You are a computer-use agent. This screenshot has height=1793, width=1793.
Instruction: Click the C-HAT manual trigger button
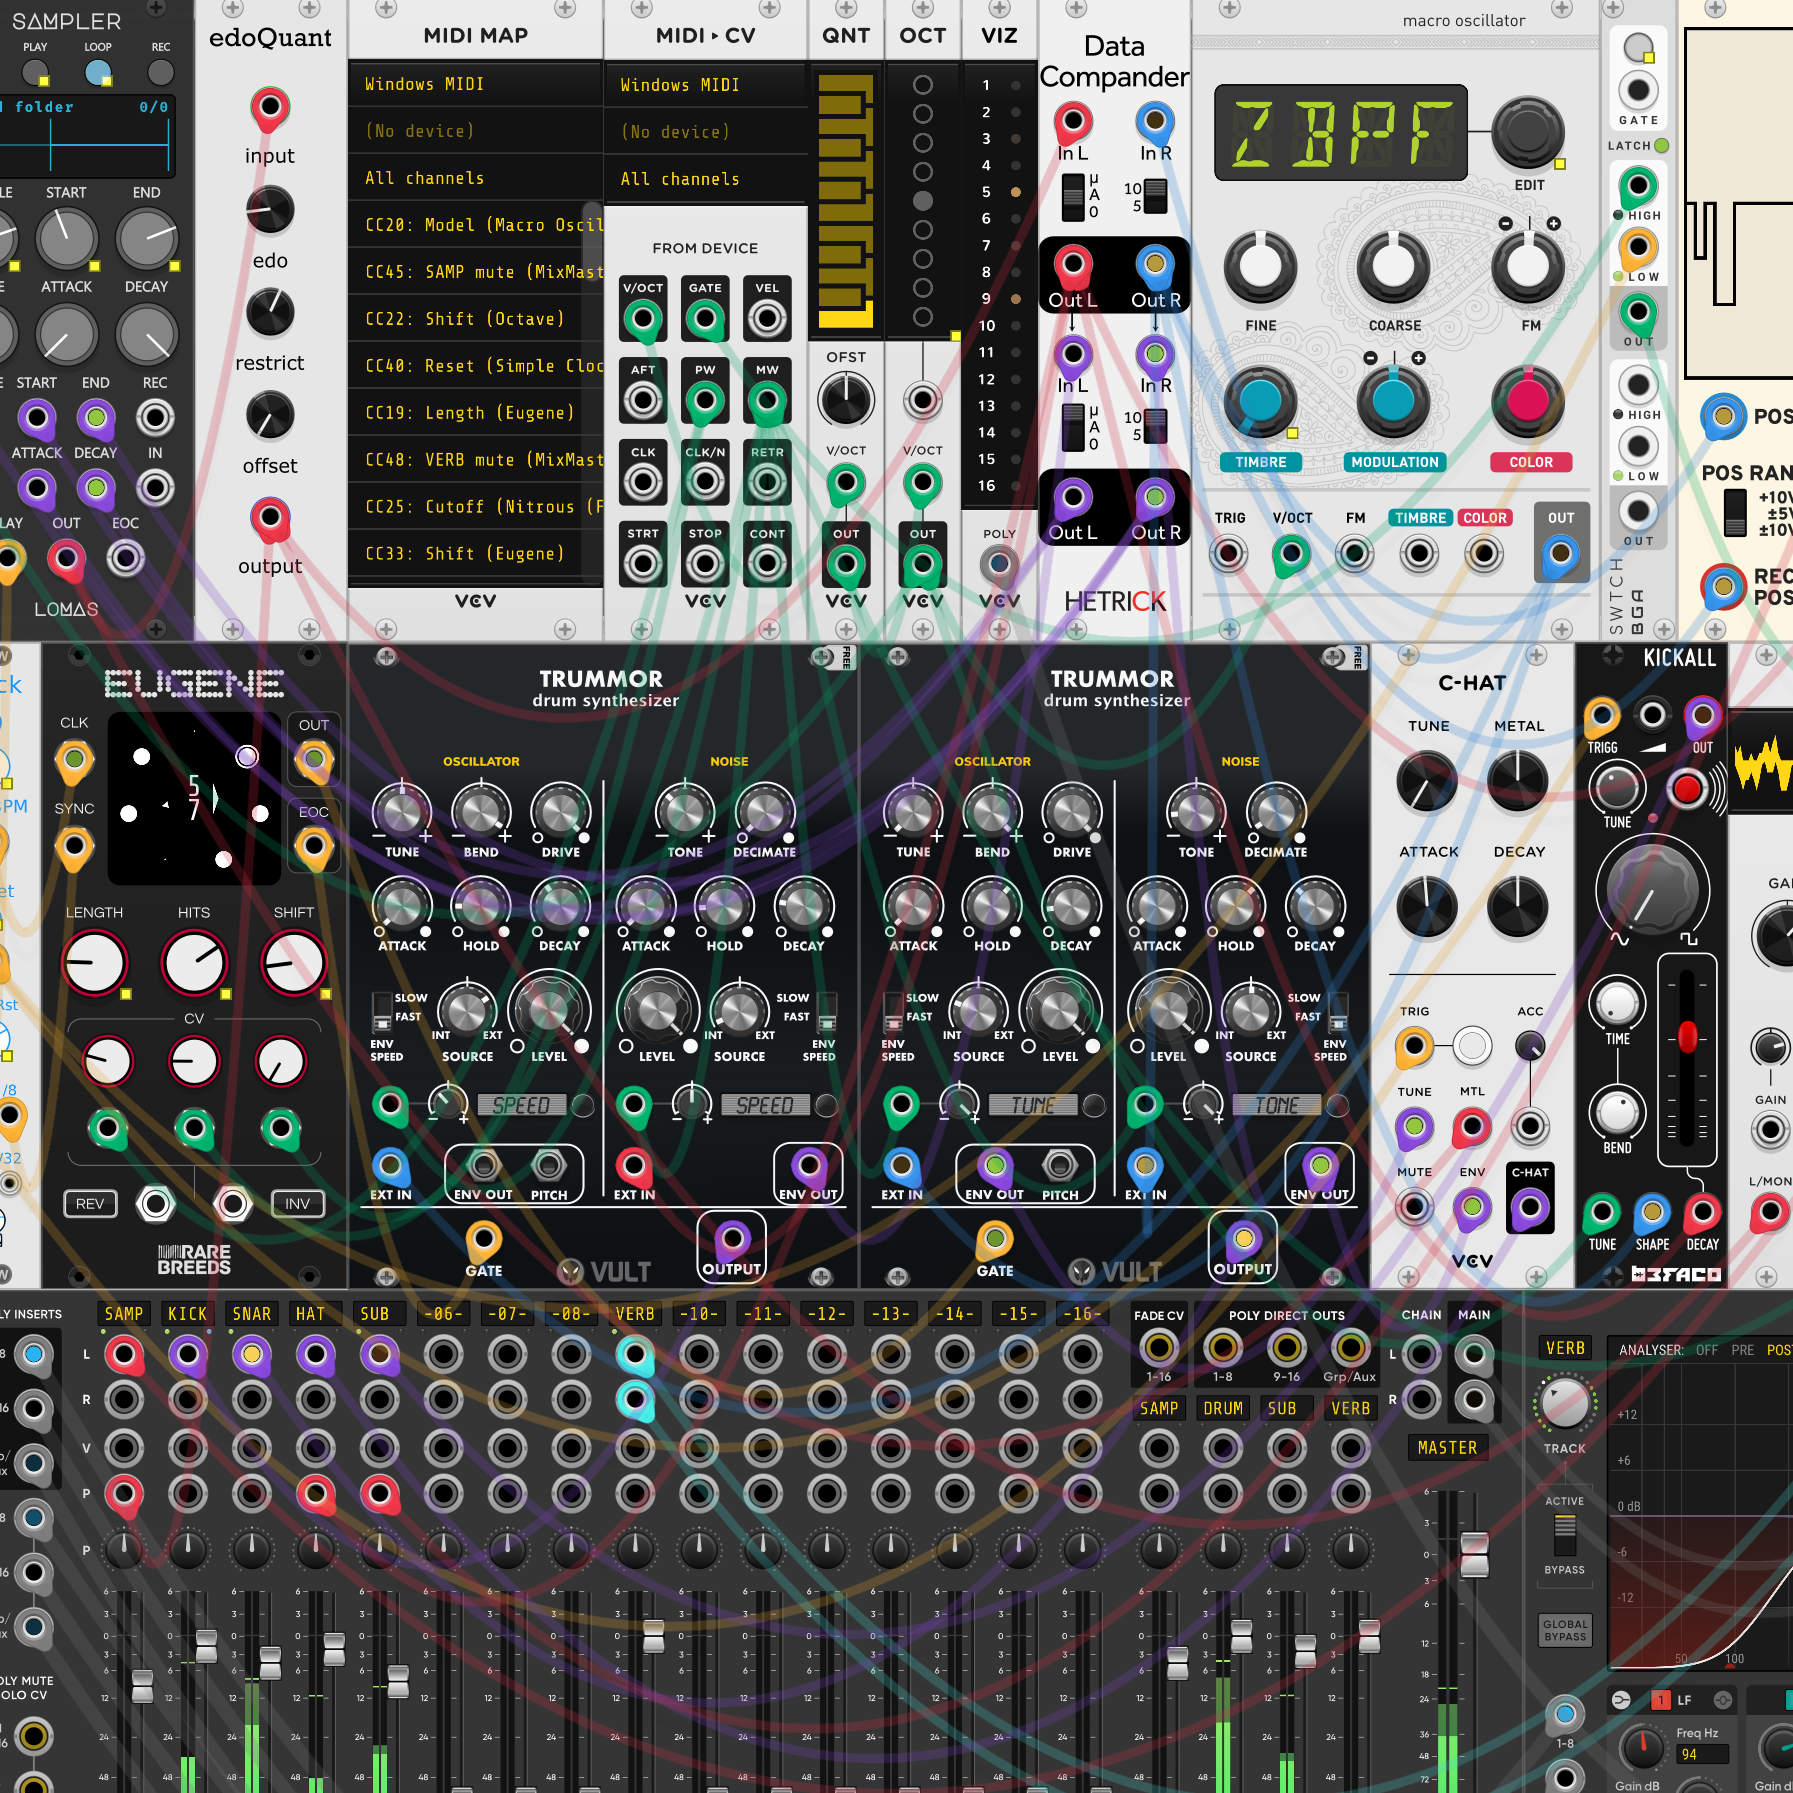coord(1472,1047)
